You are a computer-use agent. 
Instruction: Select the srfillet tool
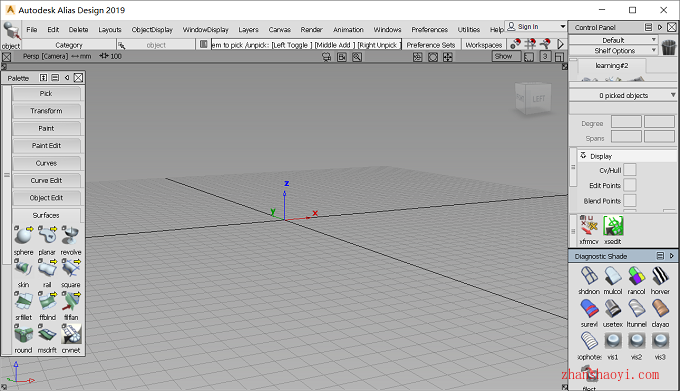(23, 301)
